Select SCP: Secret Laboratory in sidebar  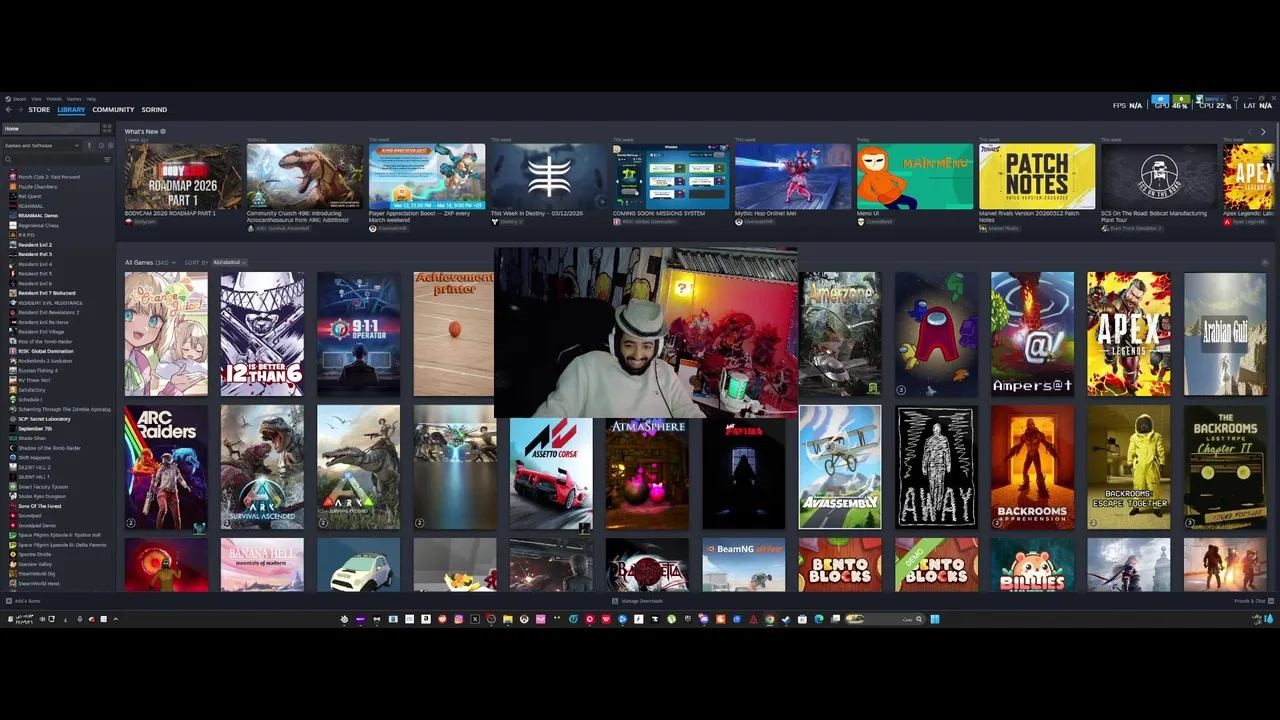(44, 419)
